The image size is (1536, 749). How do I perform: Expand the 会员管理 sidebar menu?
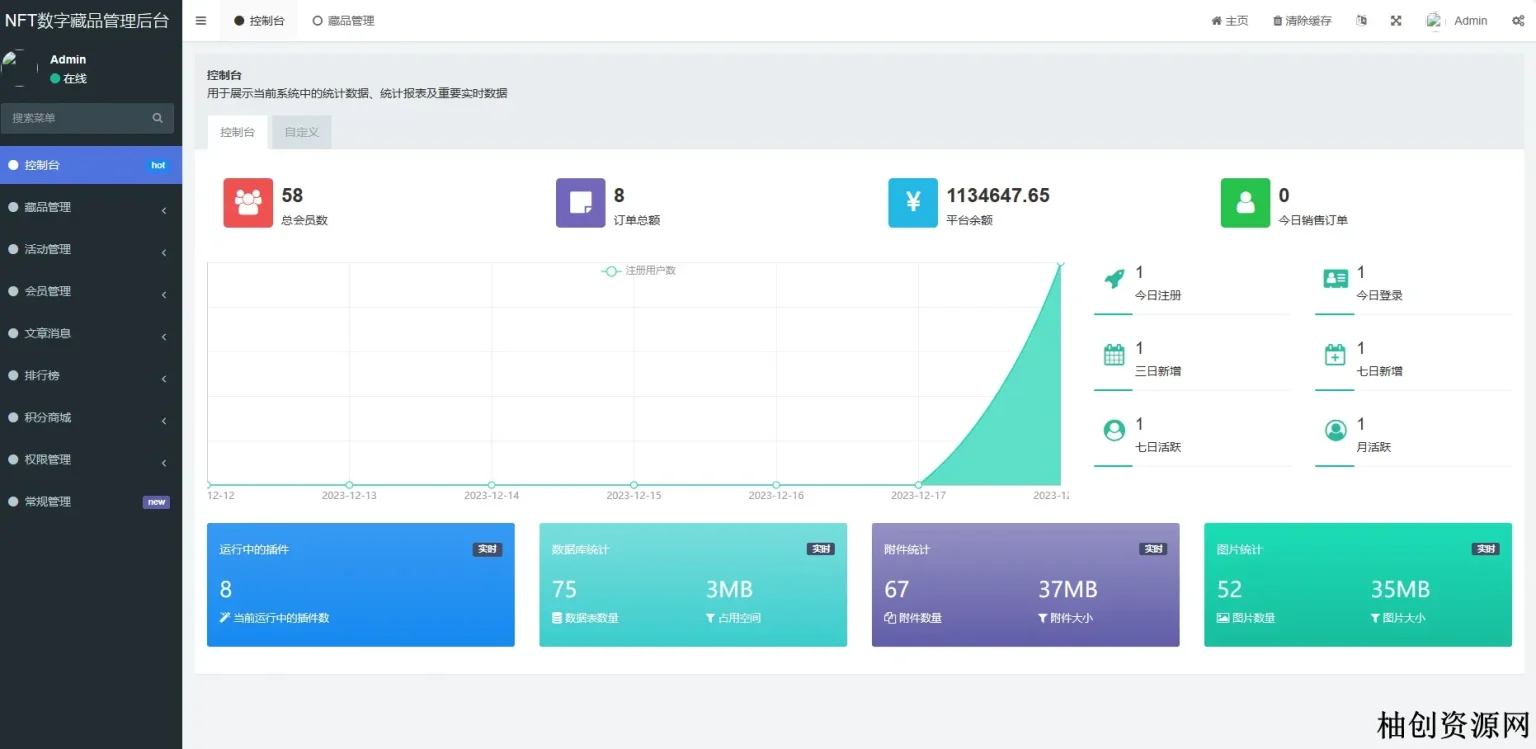click(x=90, y=292)
